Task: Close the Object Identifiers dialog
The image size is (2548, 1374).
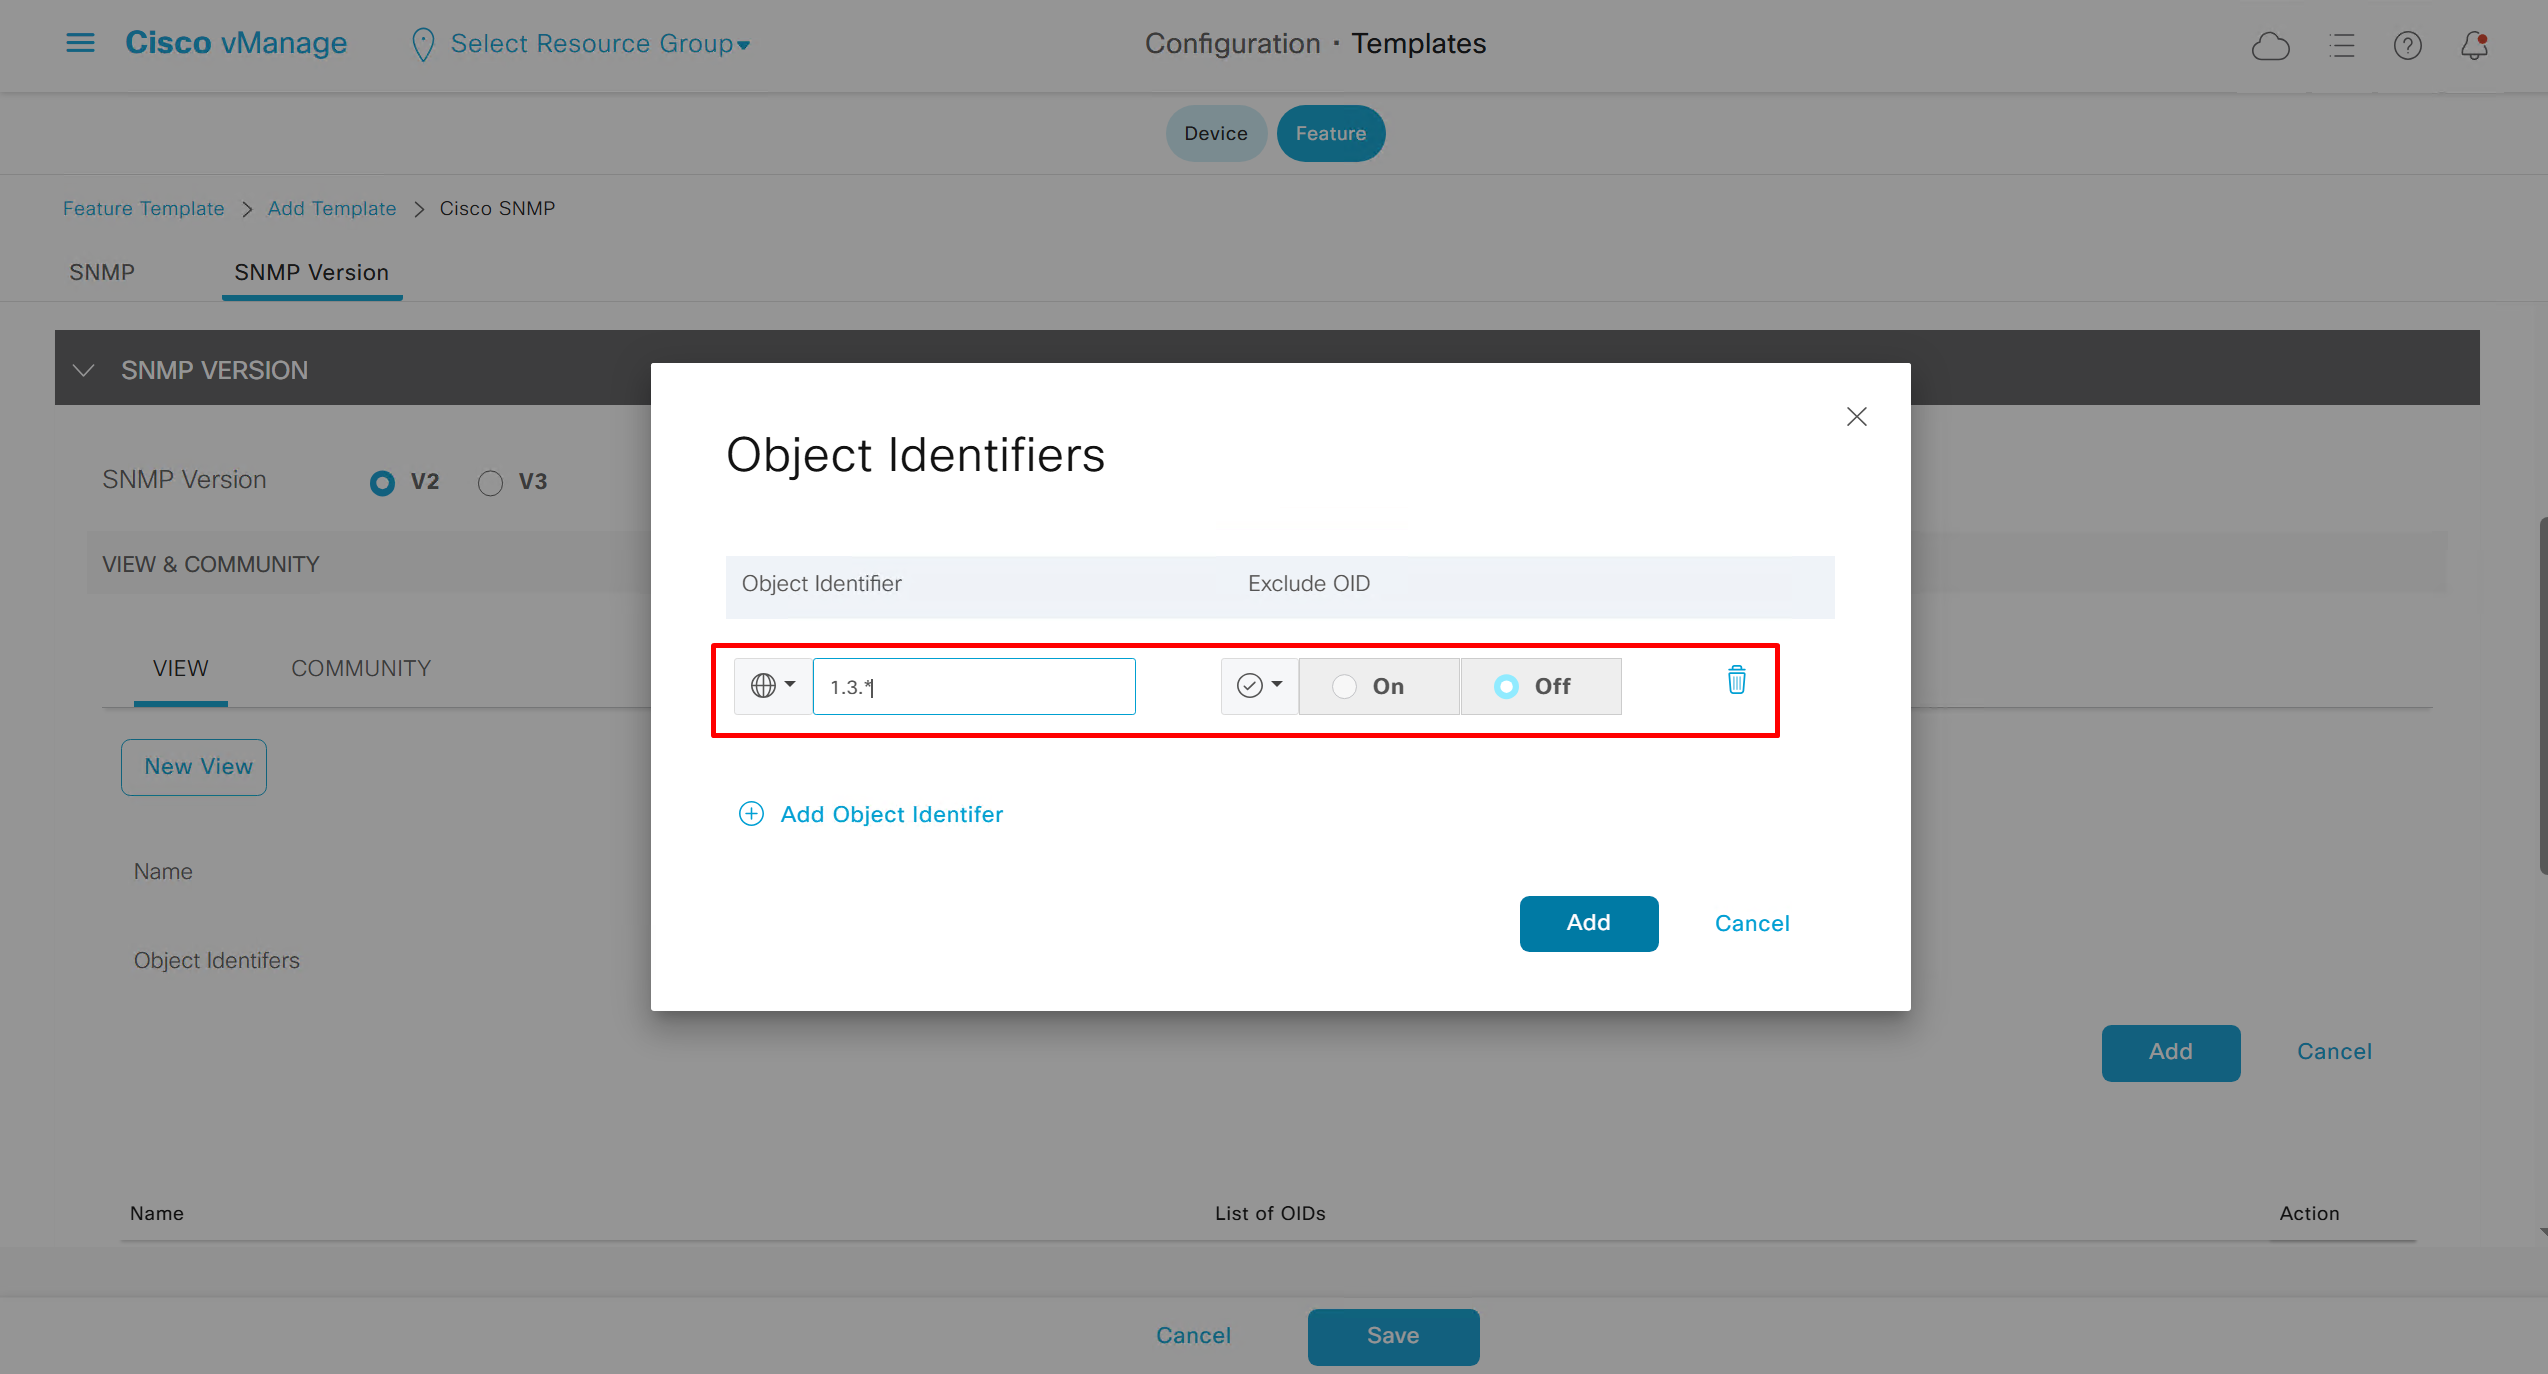Action: pos(1856,417)
